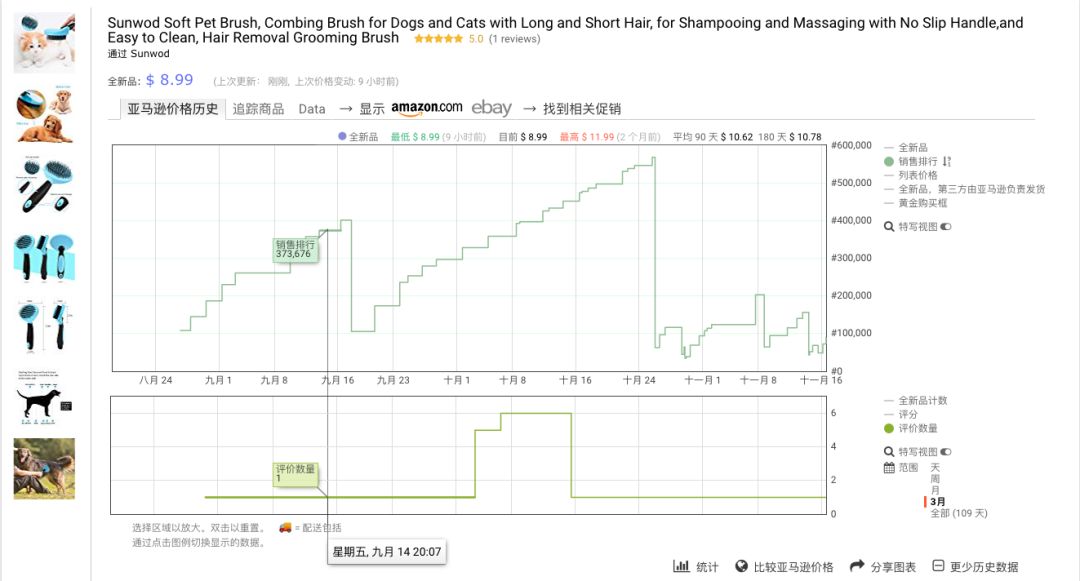The image size is (1080, 581).
Task: Click the 找到相关促销 link
Action: coord(581,109)
